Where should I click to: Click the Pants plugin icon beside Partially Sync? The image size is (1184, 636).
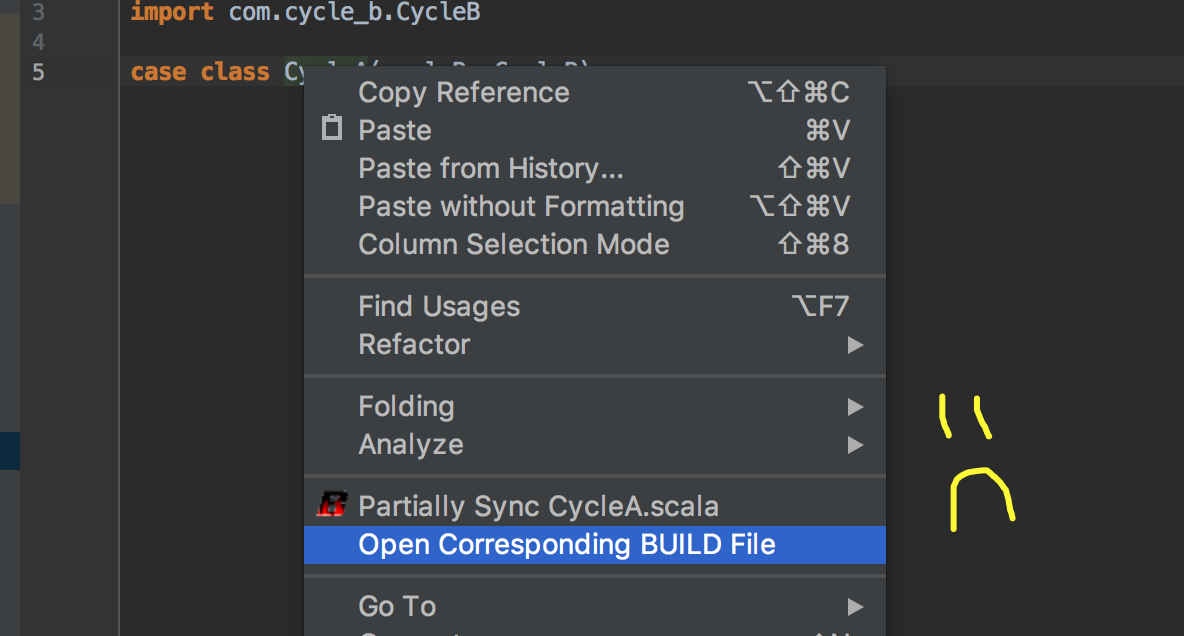[x=332, y=505]
